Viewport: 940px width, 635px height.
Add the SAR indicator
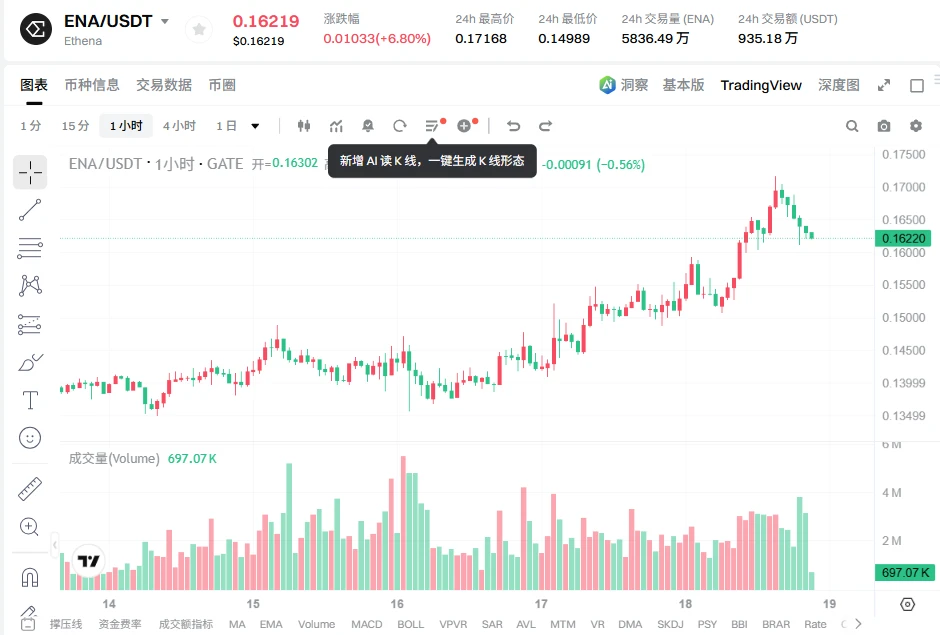coord(492,624)
